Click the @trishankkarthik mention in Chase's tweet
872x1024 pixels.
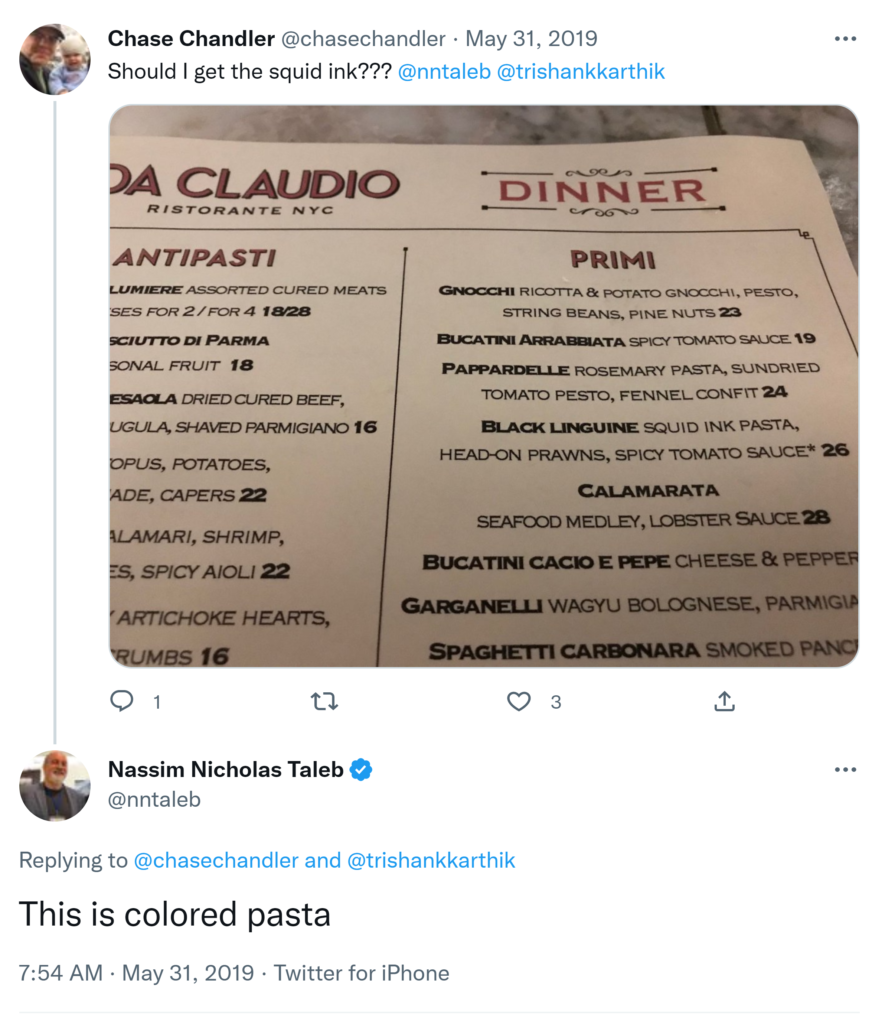[x=580, y=72]
